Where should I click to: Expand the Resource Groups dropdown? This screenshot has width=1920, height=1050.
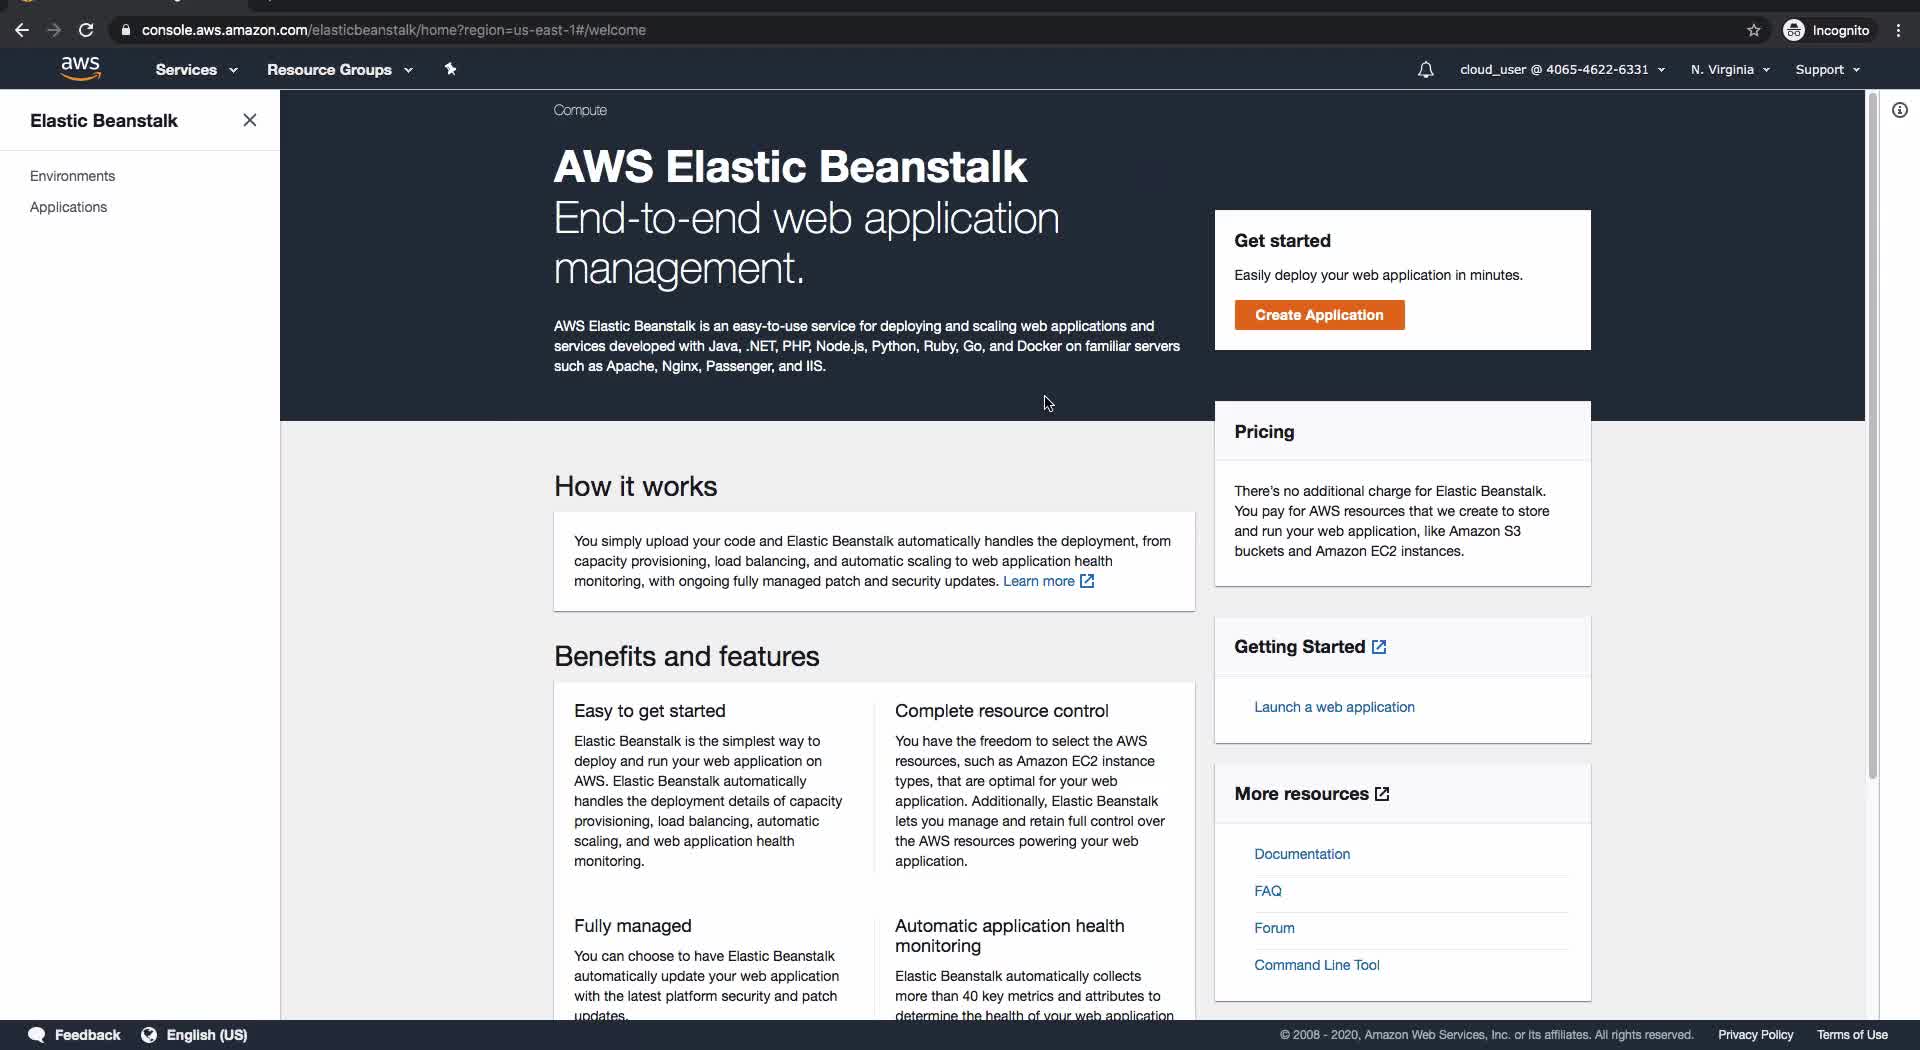339,70
